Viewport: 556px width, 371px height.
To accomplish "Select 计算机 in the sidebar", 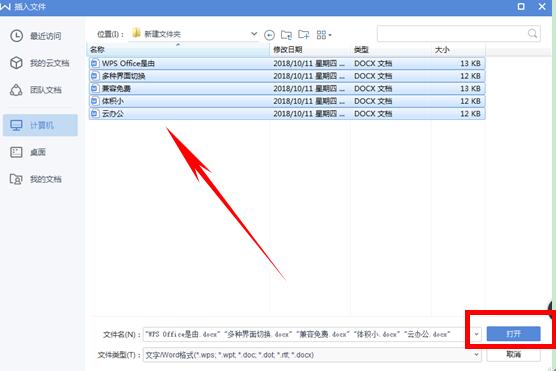I will tap(40, 125).
